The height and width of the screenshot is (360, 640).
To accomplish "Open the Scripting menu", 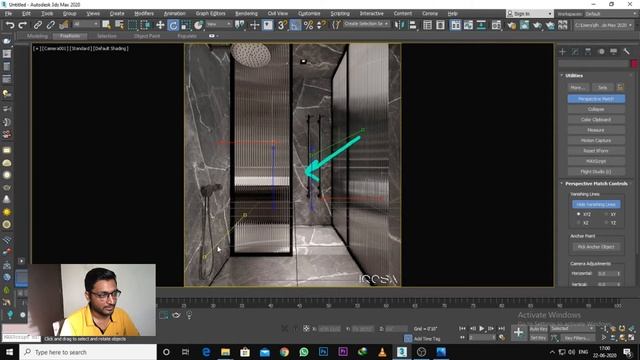I will (x=340, y=13).
